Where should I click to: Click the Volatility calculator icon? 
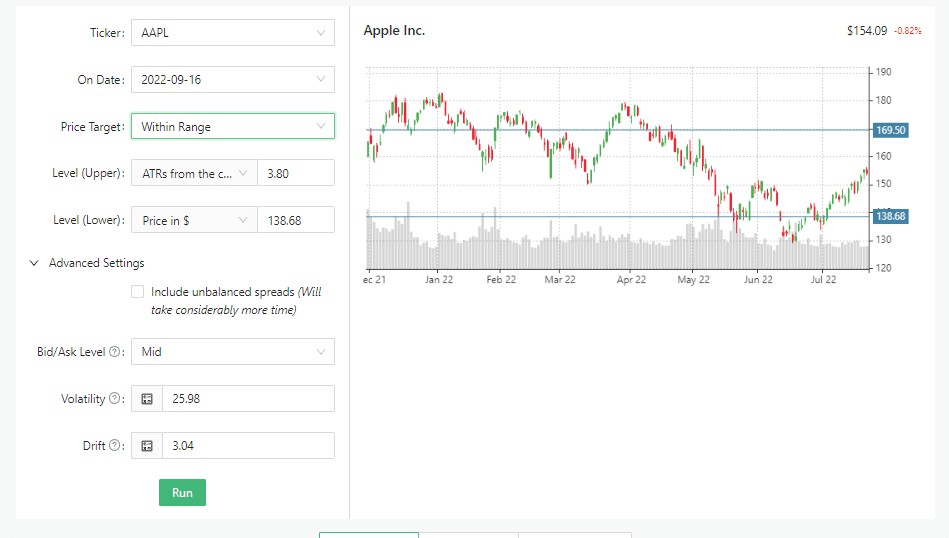click(x=147, y=399)
